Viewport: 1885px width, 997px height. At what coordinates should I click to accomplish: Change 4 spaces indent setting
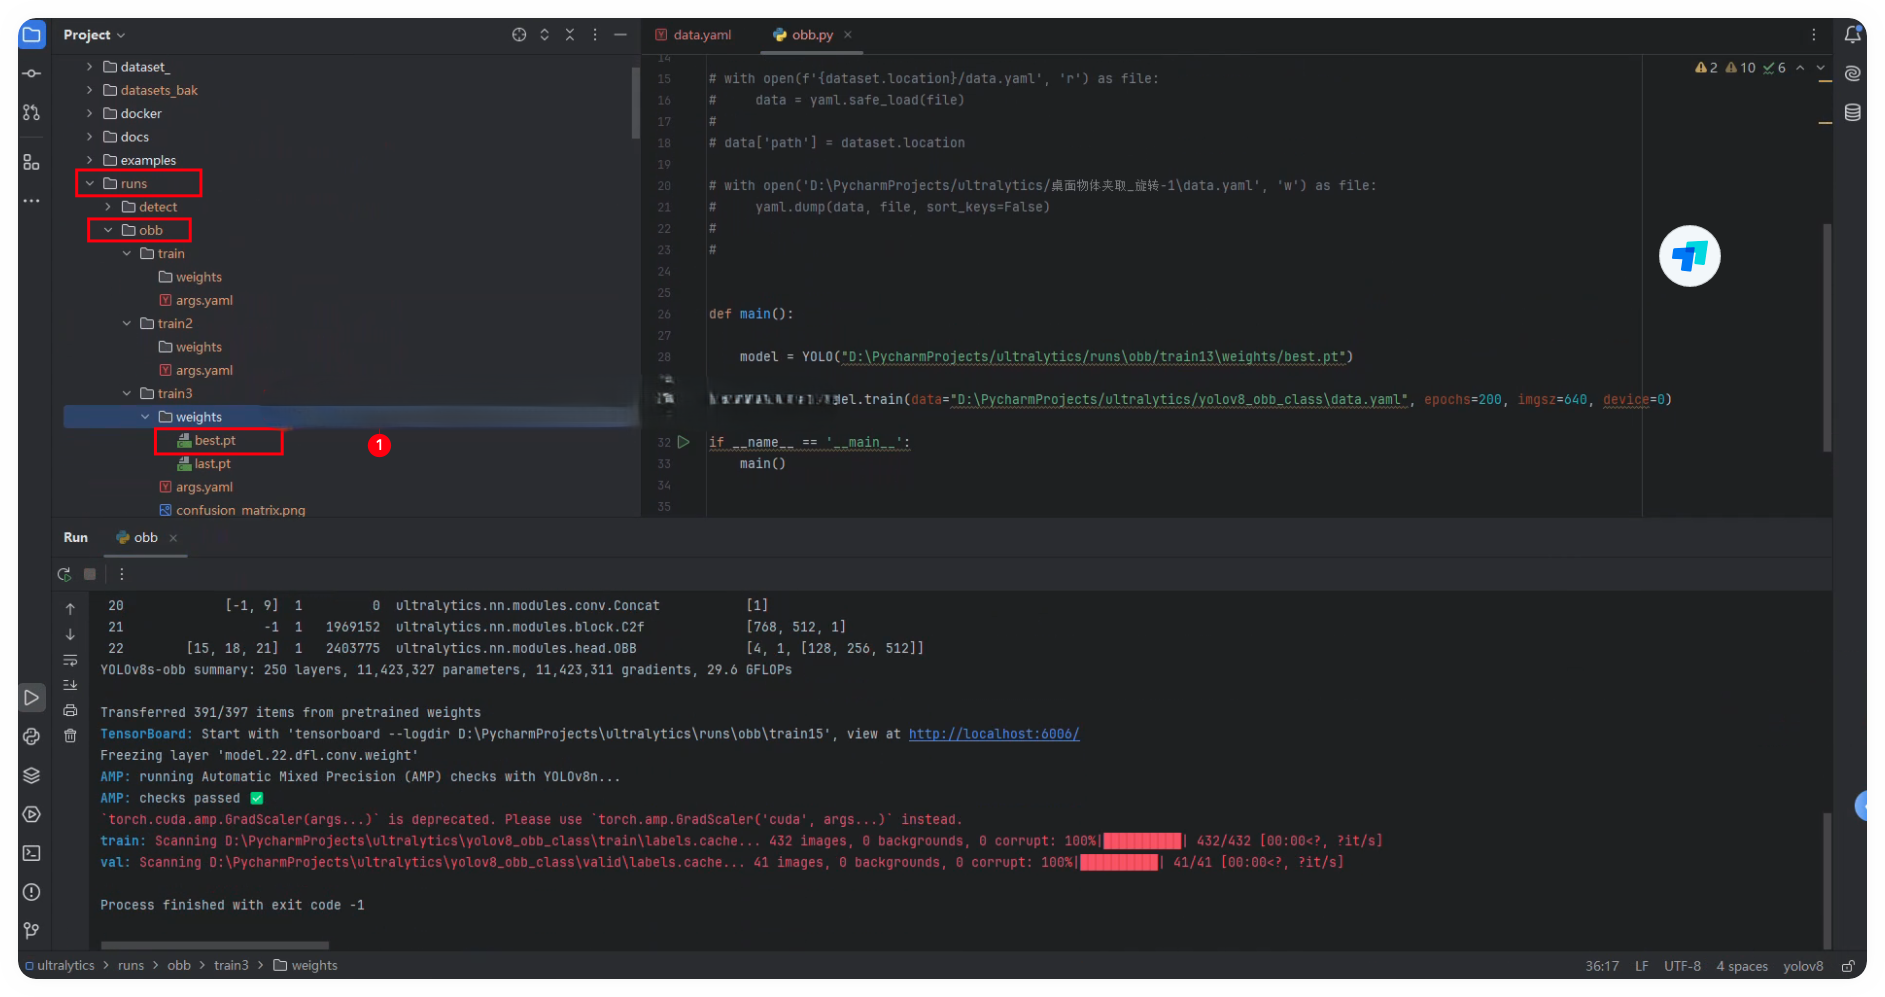point(1742,966)
